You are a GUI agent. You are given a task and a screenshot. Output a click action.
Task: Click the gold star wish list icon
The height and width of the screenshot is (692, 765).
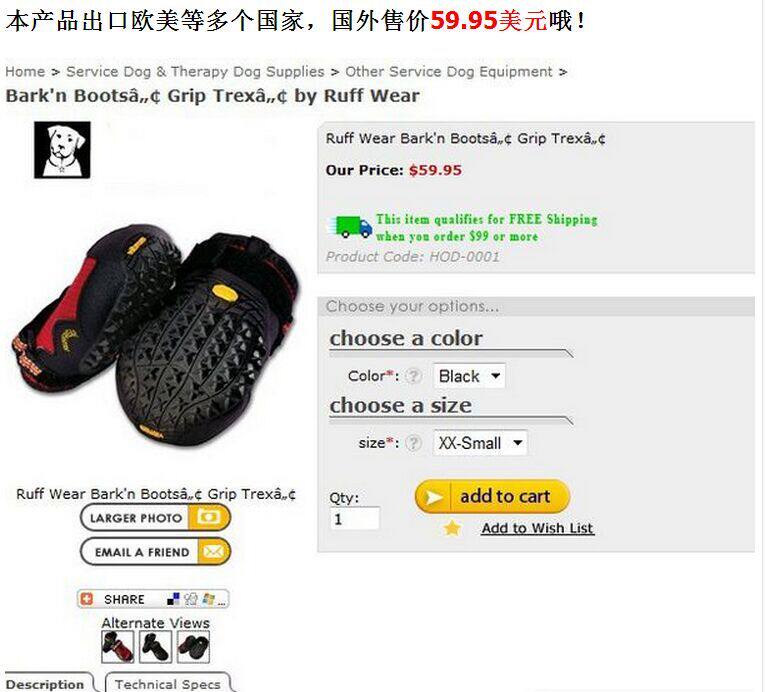coord(452,528)
